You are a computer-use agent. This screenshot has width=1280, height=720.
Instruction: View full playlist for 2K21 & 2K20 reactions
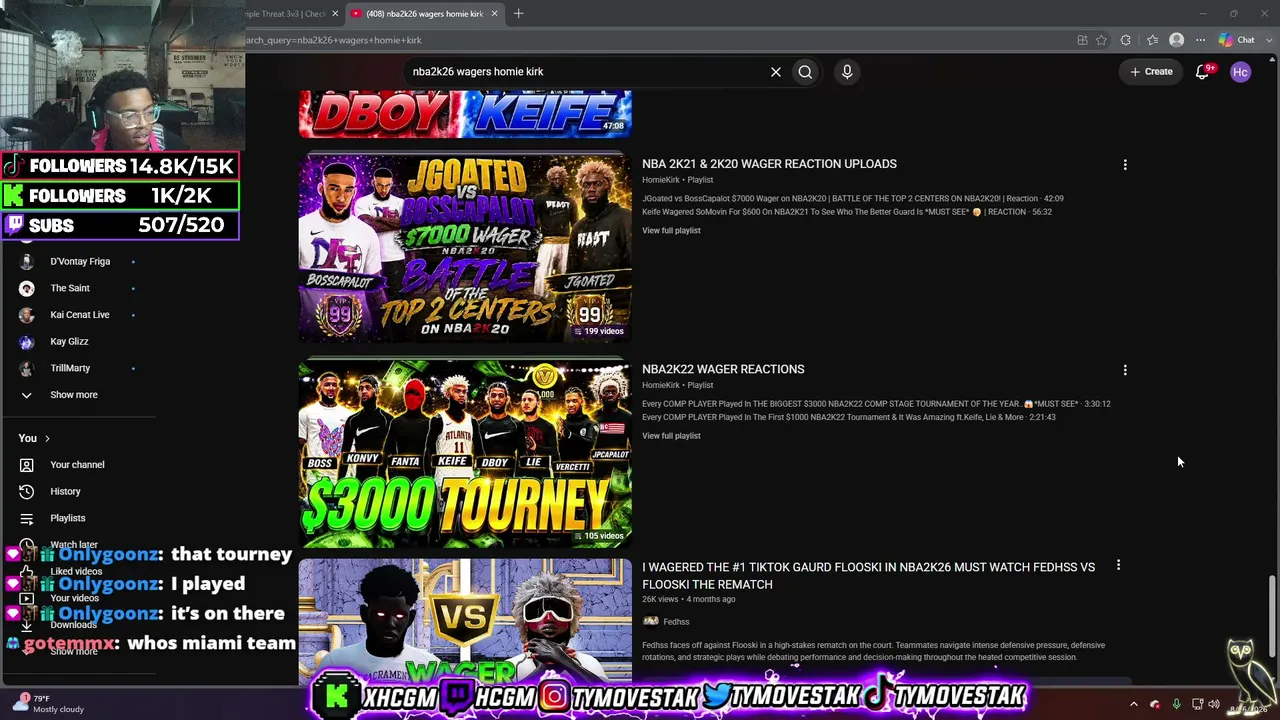click(x=671, y=231)
